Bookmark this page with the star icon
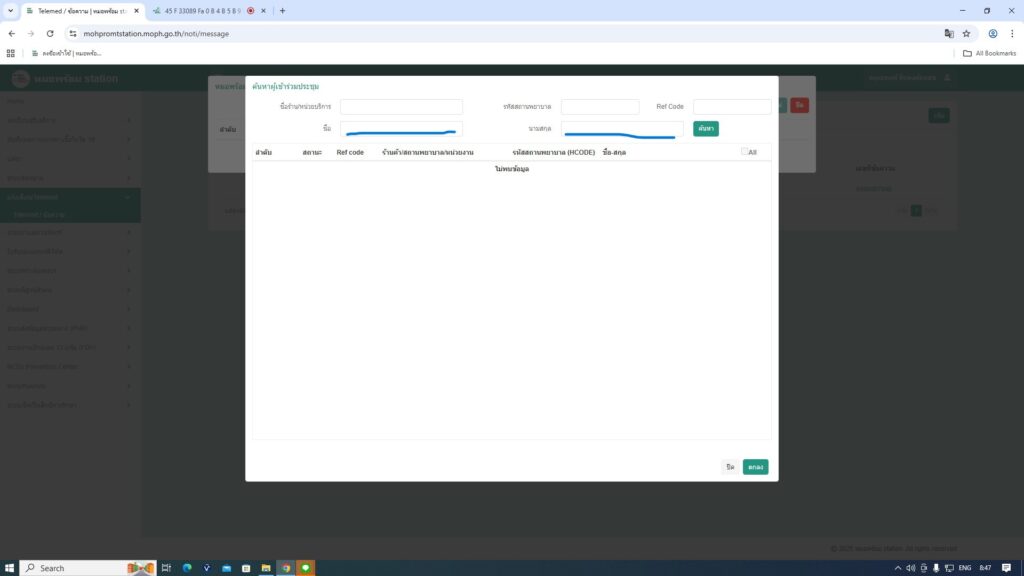This screenshot has width=1024, height=576. click(x=966, y=33)
